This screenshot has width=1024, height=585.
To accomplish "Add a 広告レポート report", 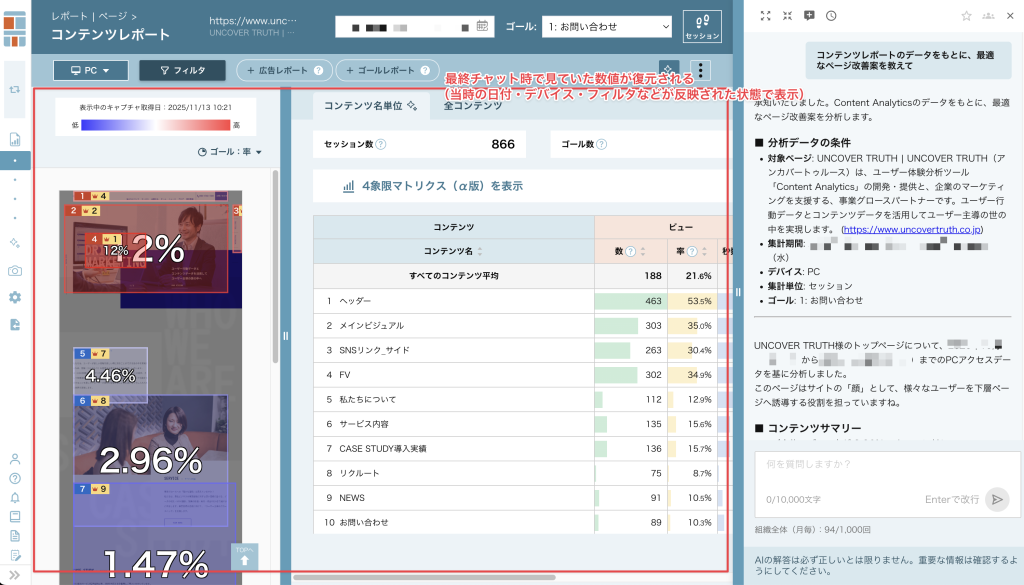I will [284, 70].
